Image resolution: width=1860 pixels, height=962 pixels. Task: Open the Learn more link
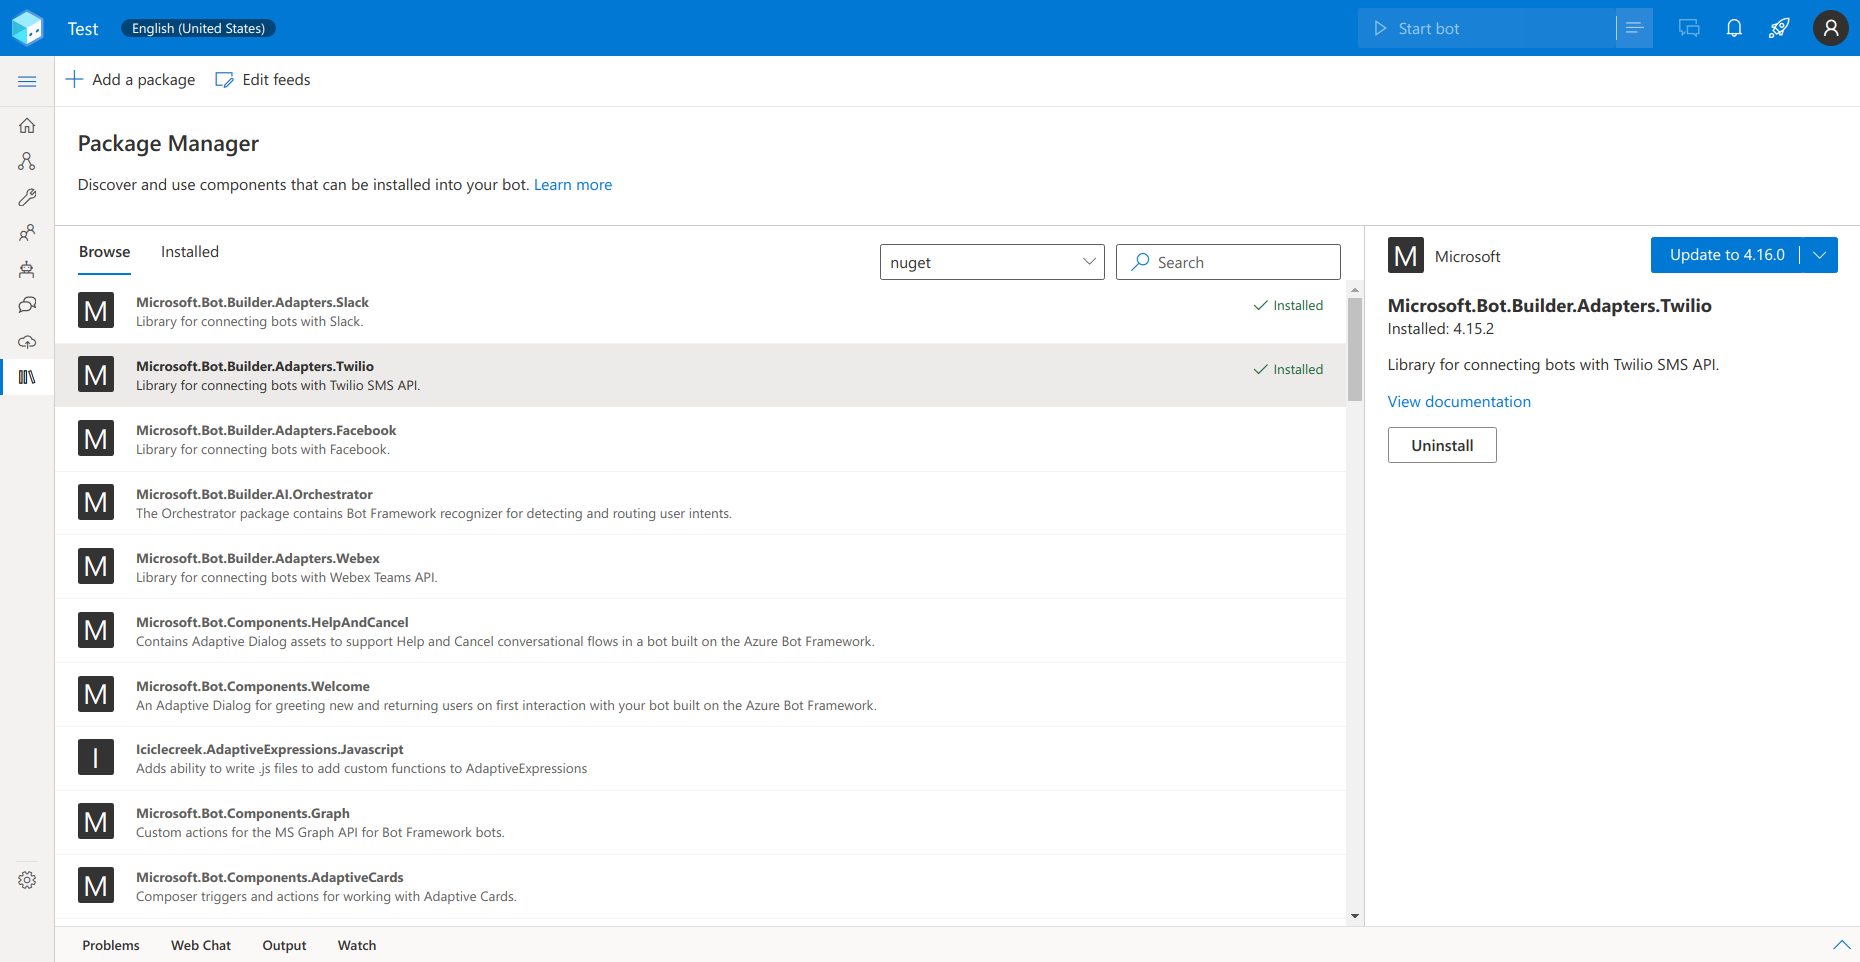click(x=573, y=185)
